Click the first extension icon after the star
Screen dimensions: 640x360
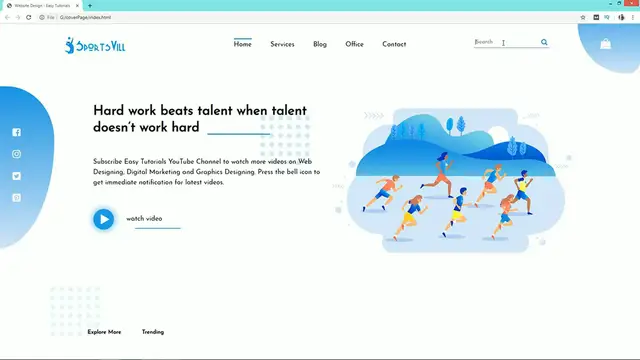[596, 17]
